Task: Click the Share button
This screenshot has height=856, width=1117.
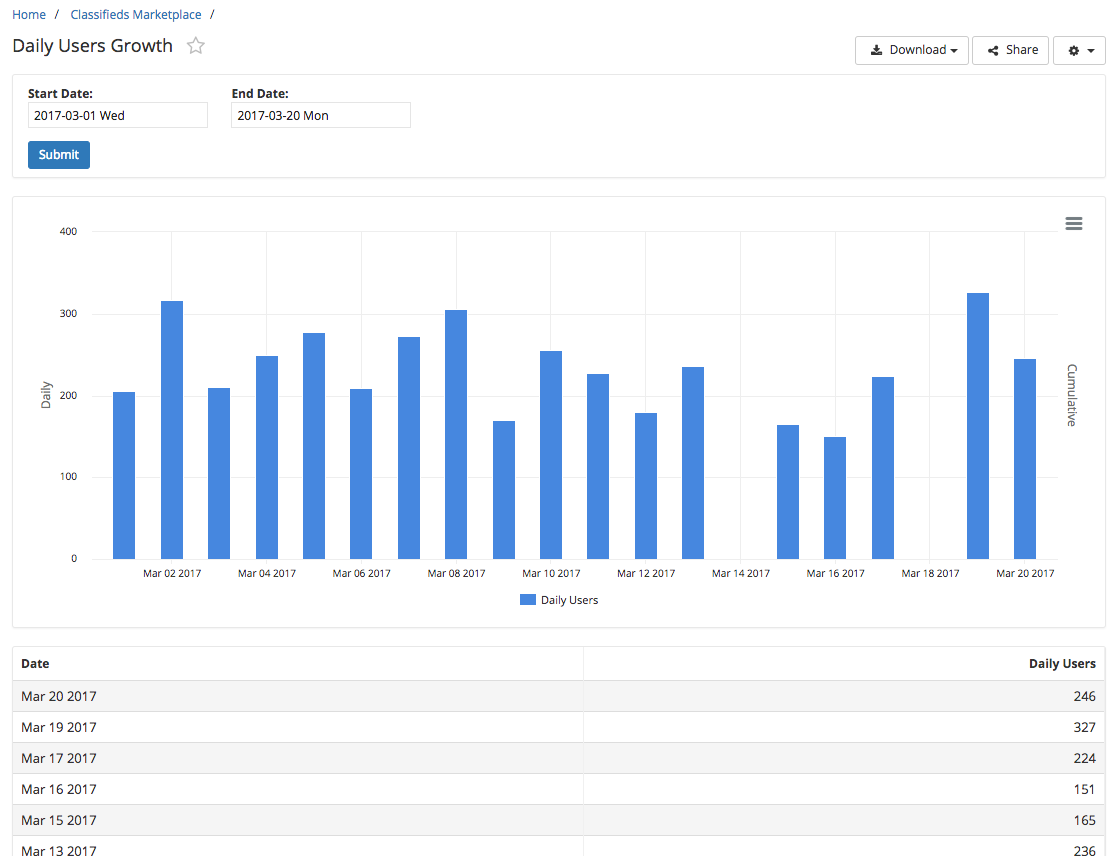Action: coord(1011,50)
